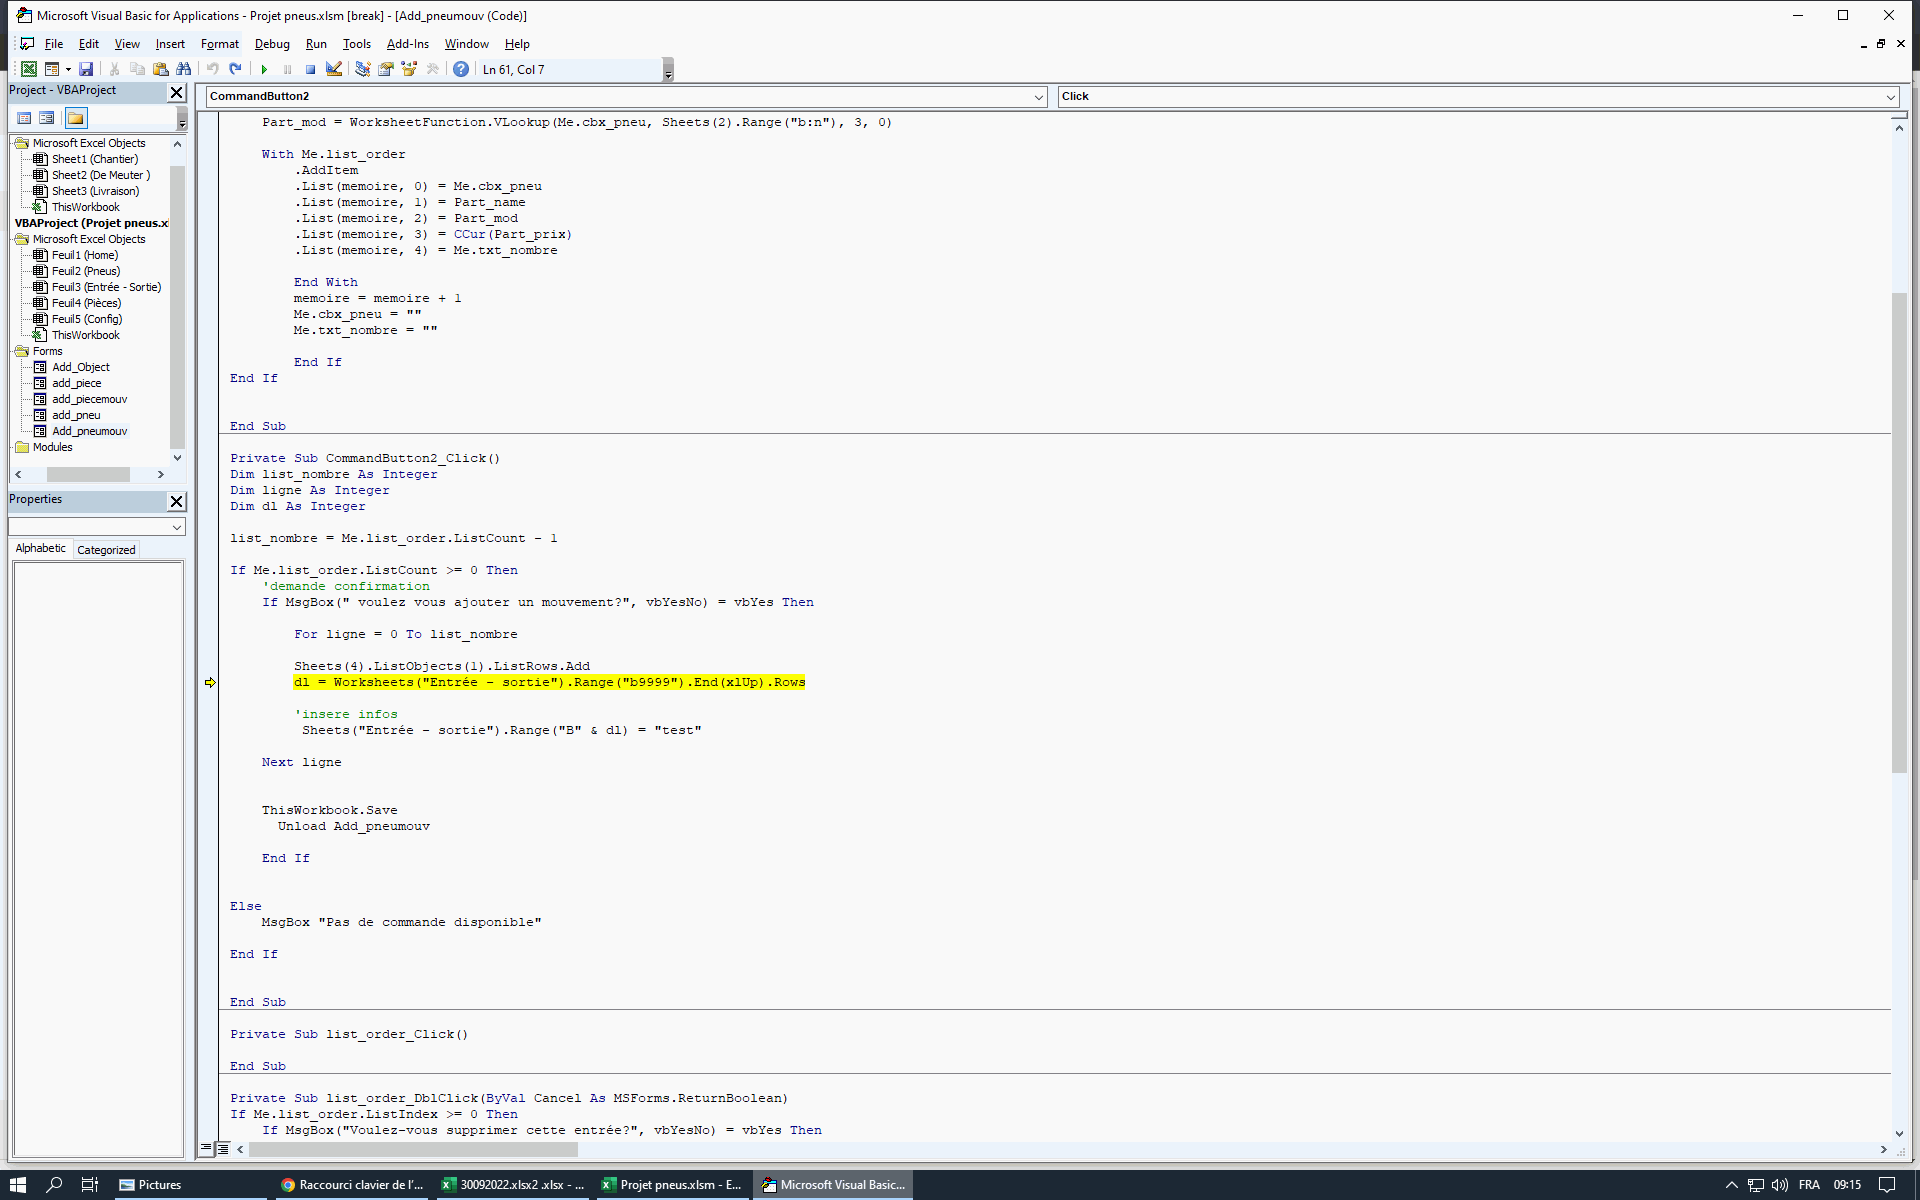1920x1200 pixels.
Task: Open the Debug menu
Action: pyautogui.click(x=271, y=44)
